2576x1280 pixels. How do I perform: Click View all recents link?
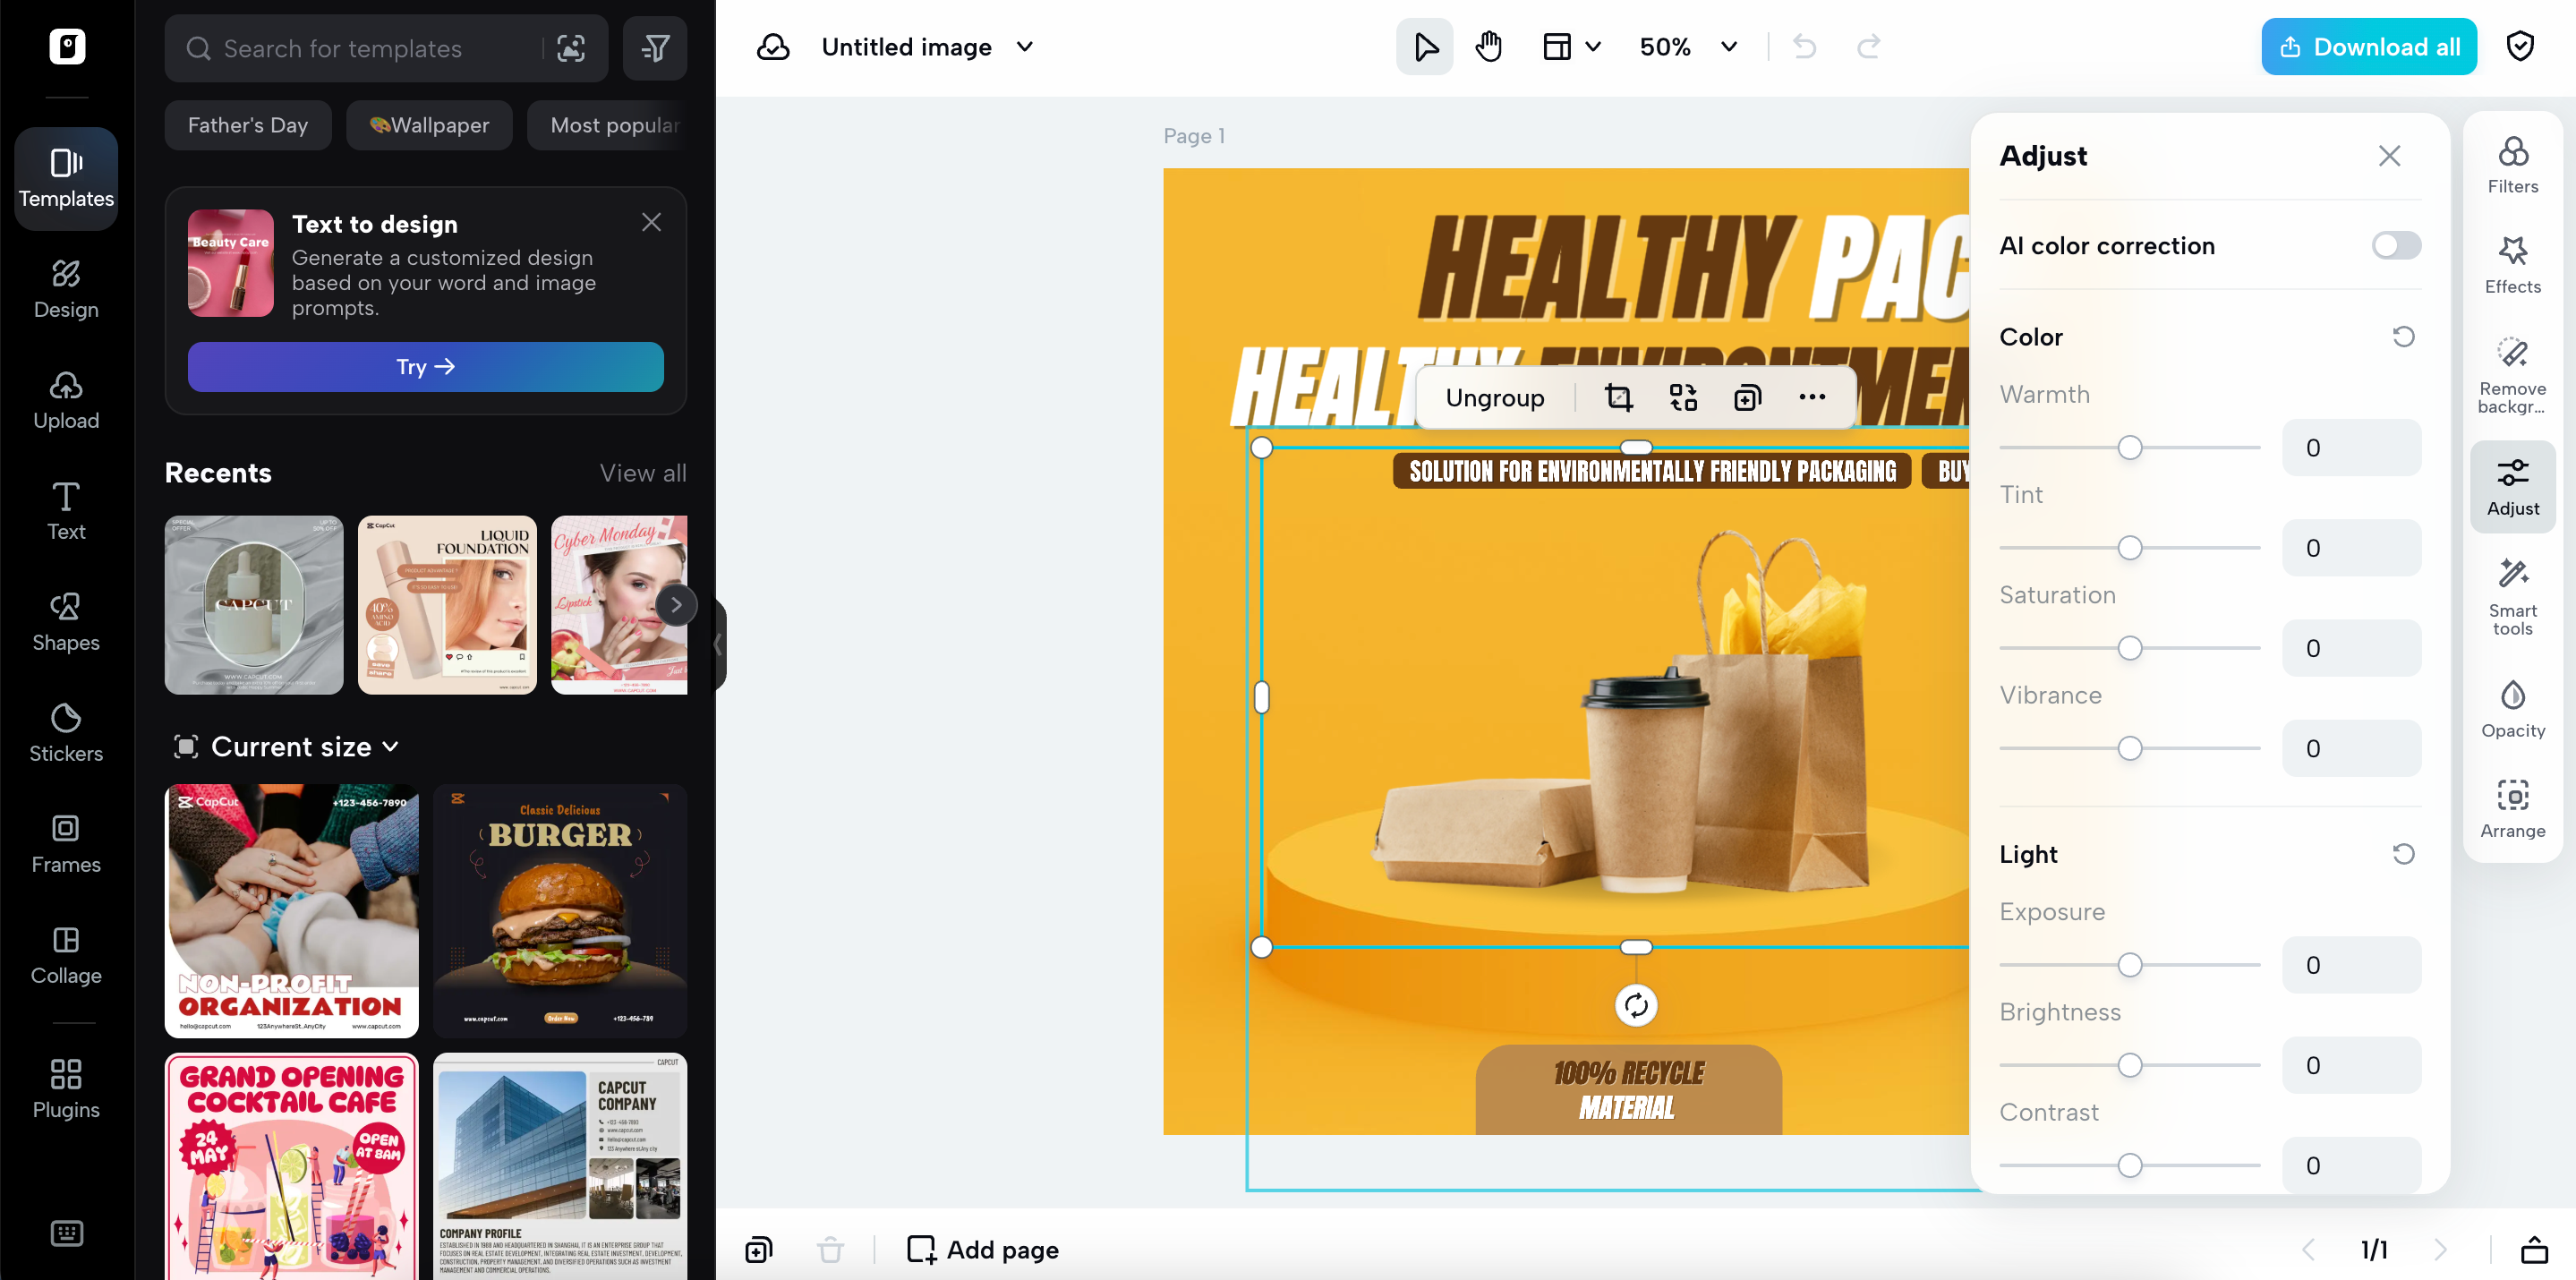pyautogui.click(x=643, y=473)
